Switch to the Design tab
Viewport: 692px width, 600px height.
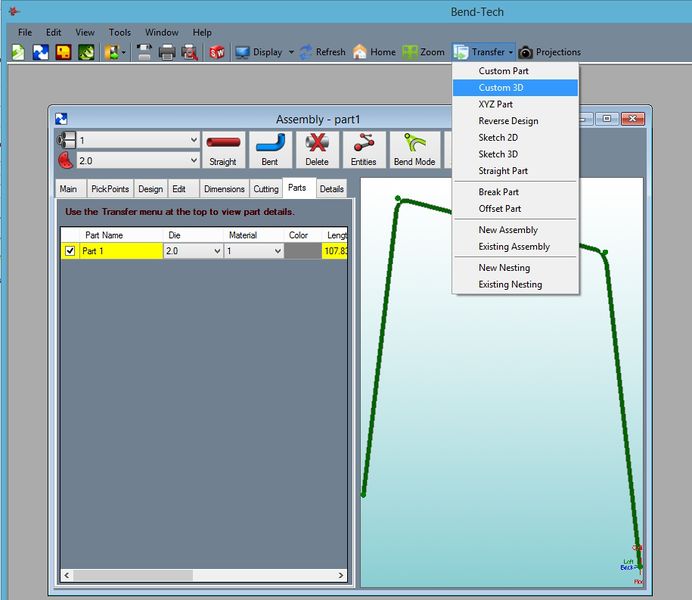(150, 189)
